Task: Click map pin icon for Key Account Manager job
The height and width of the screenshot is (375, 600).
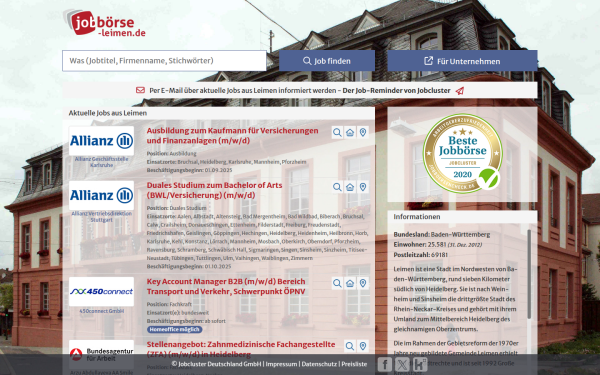Action: (x=363, y=283)
